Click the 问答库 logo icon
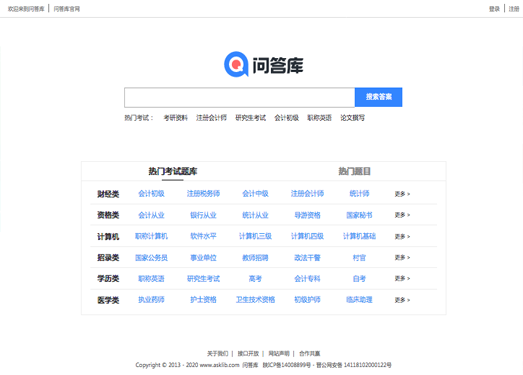This screenshot has width=523, height=375. (x=236, y=64)
